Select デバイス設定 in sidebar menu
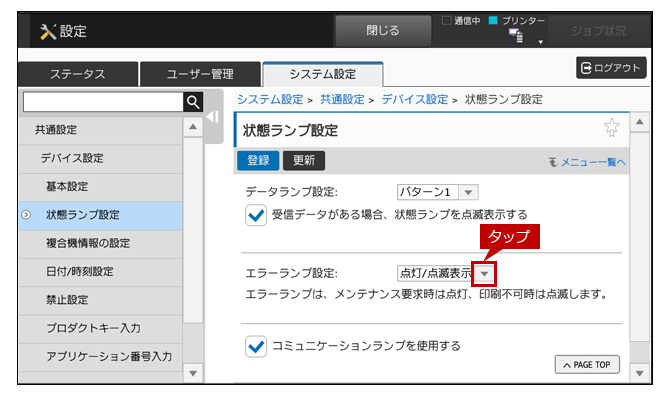The height and width of the screenshot is (396, 670). tap(100, 158)
